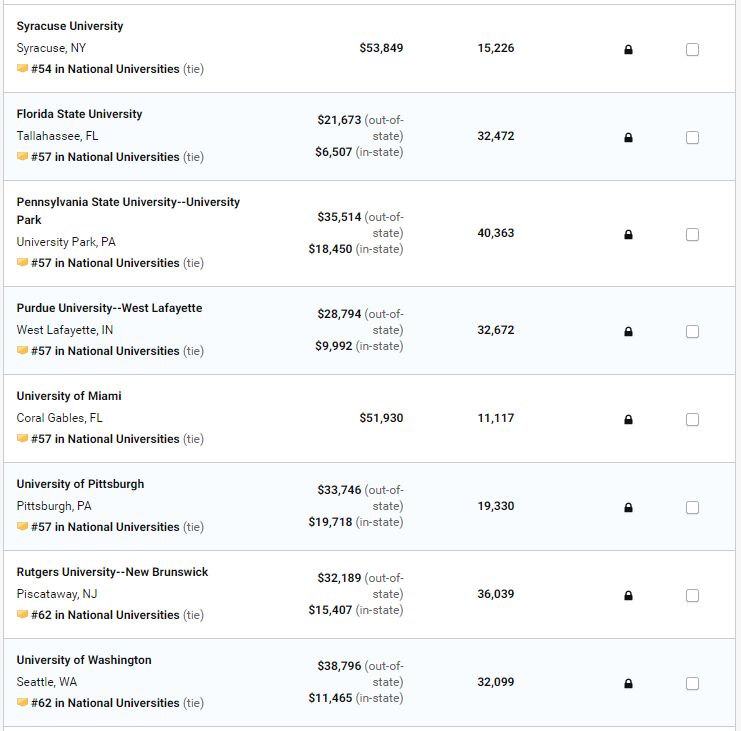Click #62 in National Universities under Rutgers
This screenshot has height=731, width=741.
pyautogui.click(x=105, y=615)
